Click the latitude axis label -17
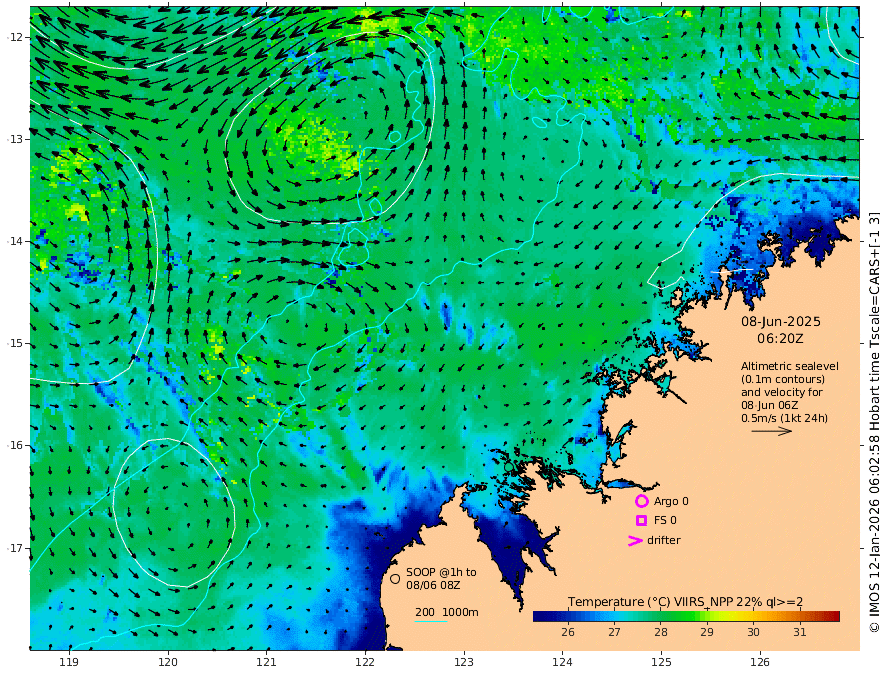This screenshot has width=880, height=680. coord(15,548)
